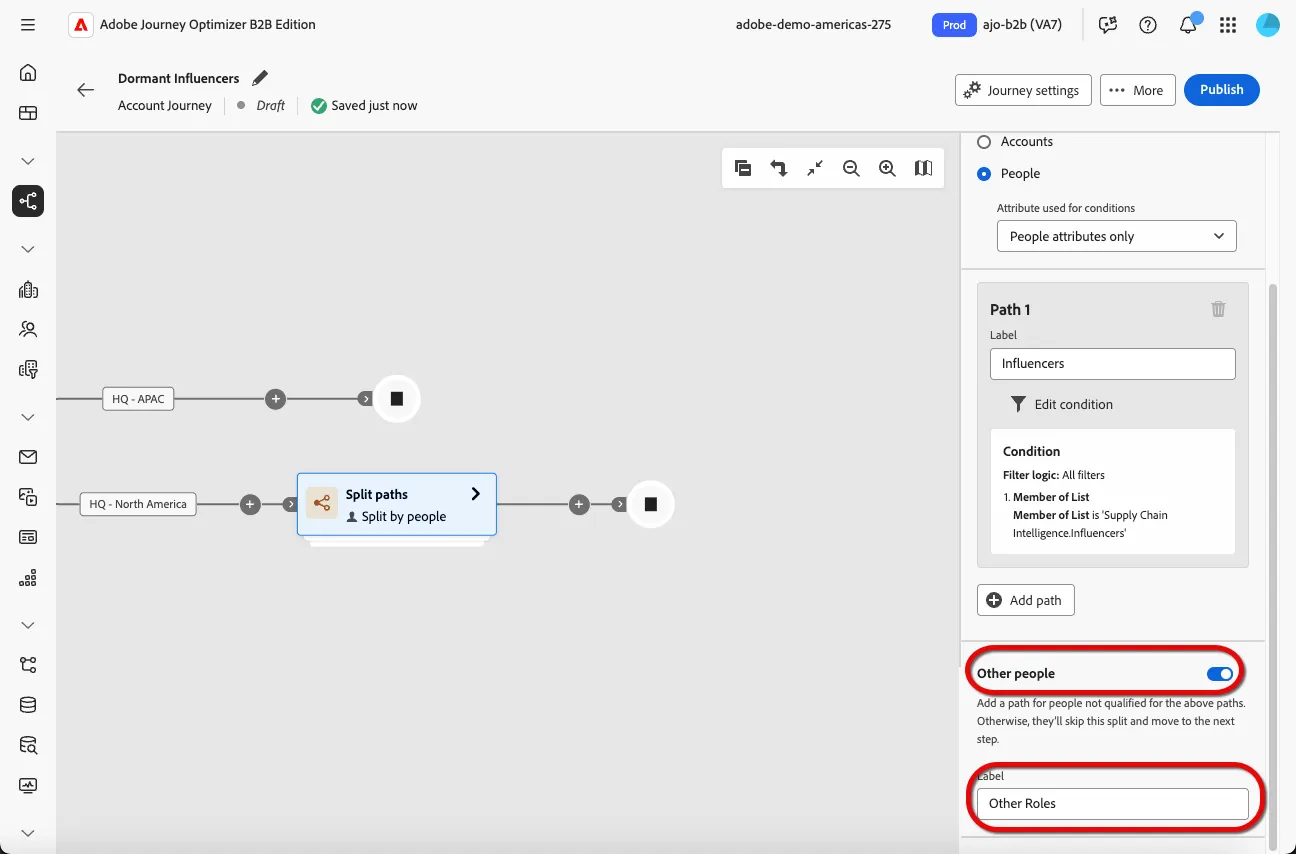
Task: Open the hamburger navigation menu
Action: point(28,25)
